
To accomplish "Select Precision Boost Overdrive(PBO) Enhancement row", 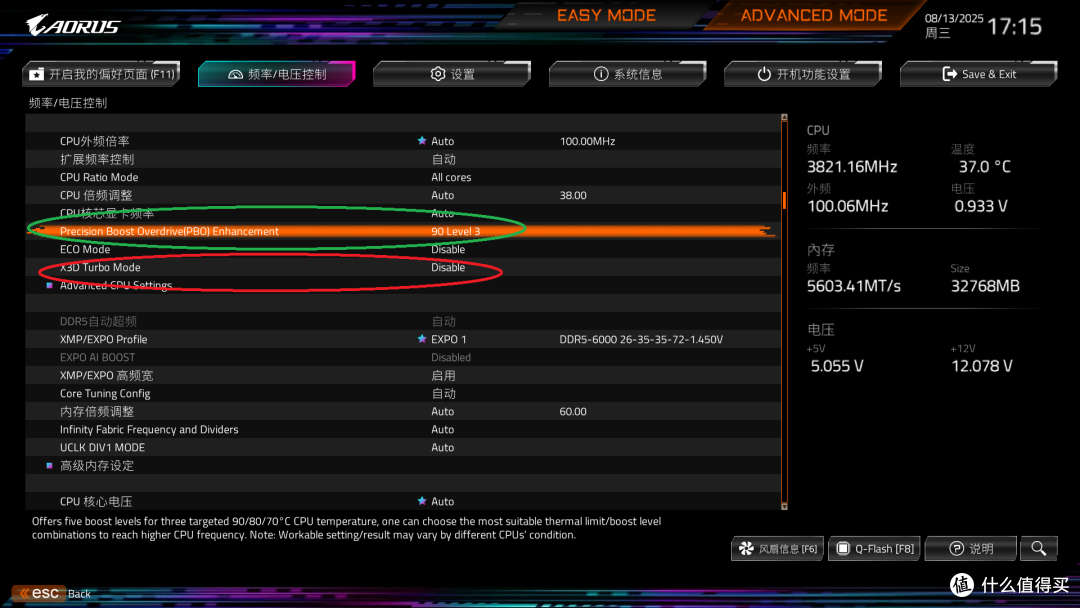I will pyautogui.click(x=403, y=231).
